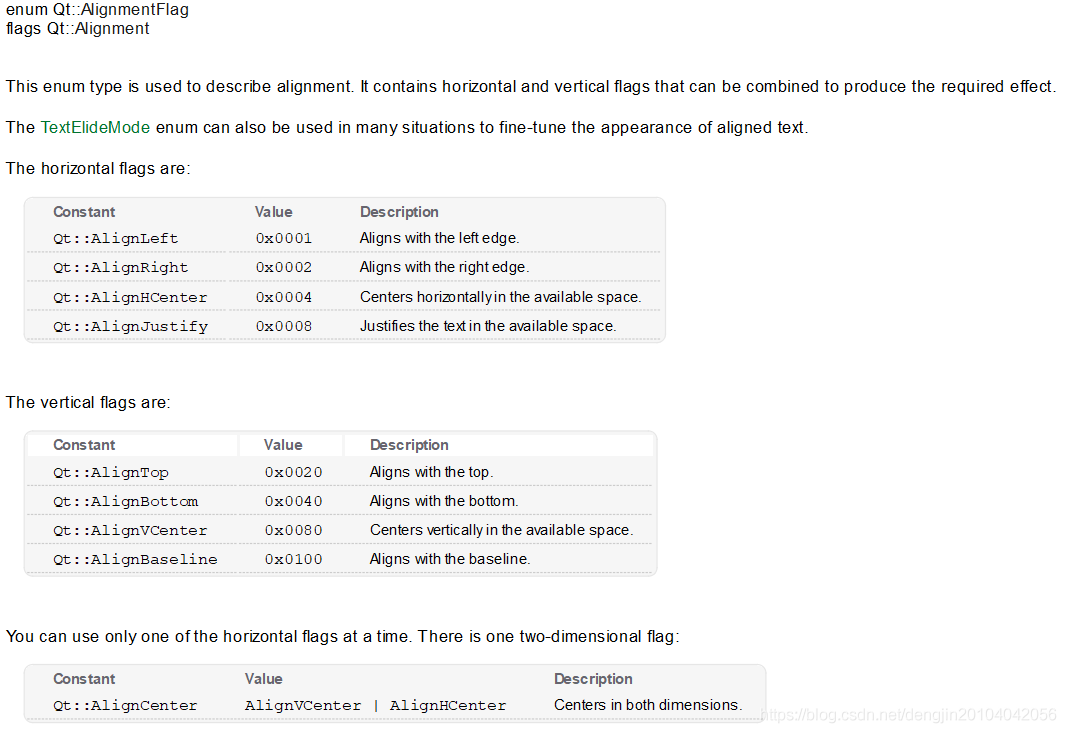The height and width of the screenshot is (733, 1066).
Task: Click the Qt::AlignVCenter constant
Action: (x=130, y=530)
